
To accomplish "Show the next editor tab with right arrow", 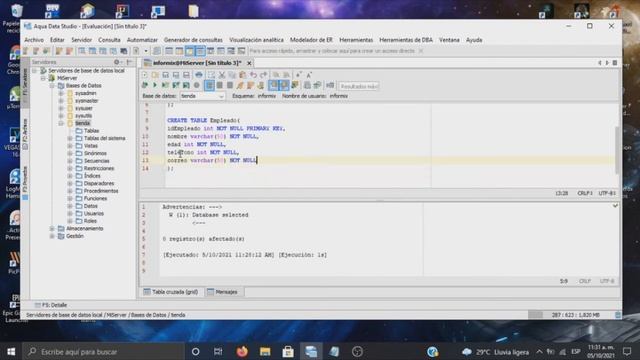I will click(607, 63).
